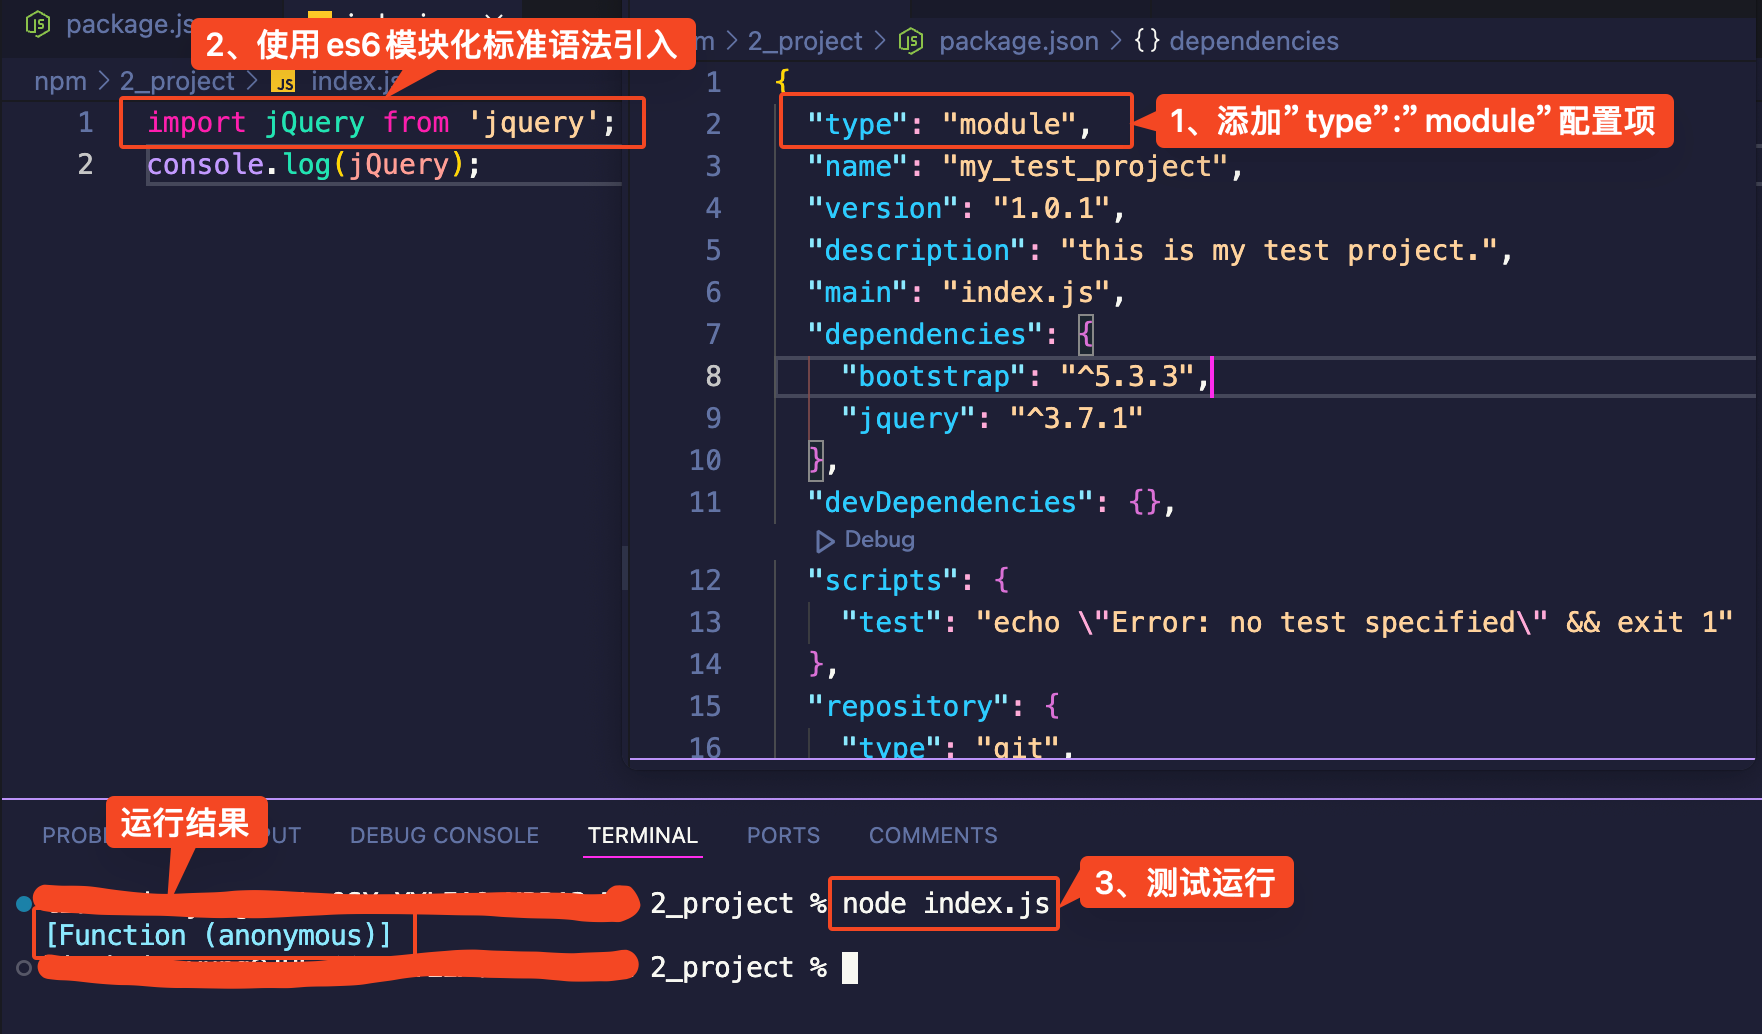Expand 2_project breadcrumb before package.json
1762x1034 pixels.
(x=804, y=41)
